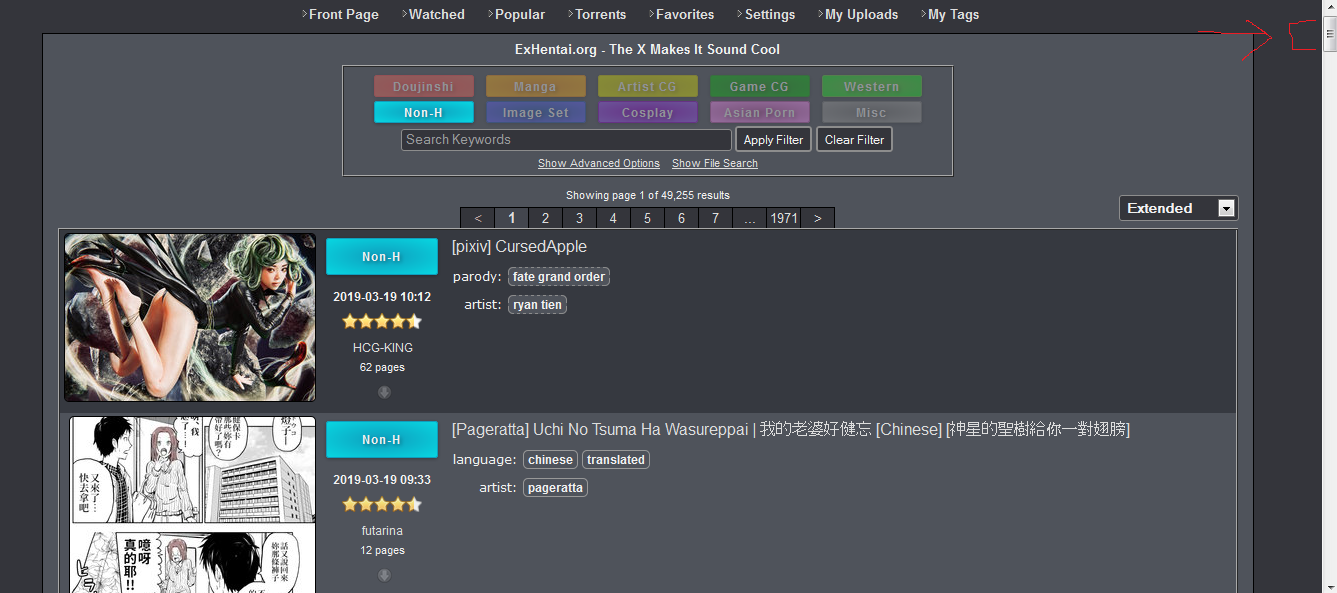The image size is (1337, 593).
Task: Toggle the Image Set category filter
Action: (535, 113)
